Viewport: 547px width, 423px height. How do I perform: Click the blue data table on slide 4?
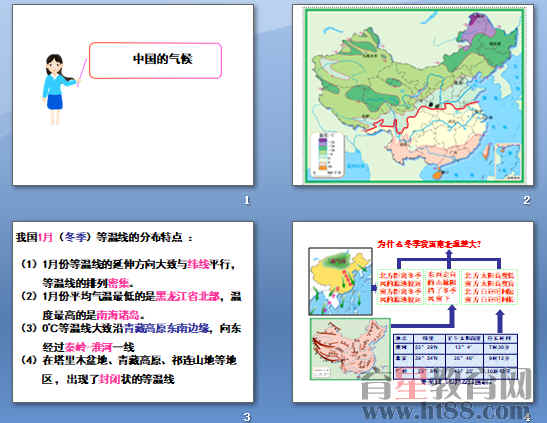click(x=455, y=356)
